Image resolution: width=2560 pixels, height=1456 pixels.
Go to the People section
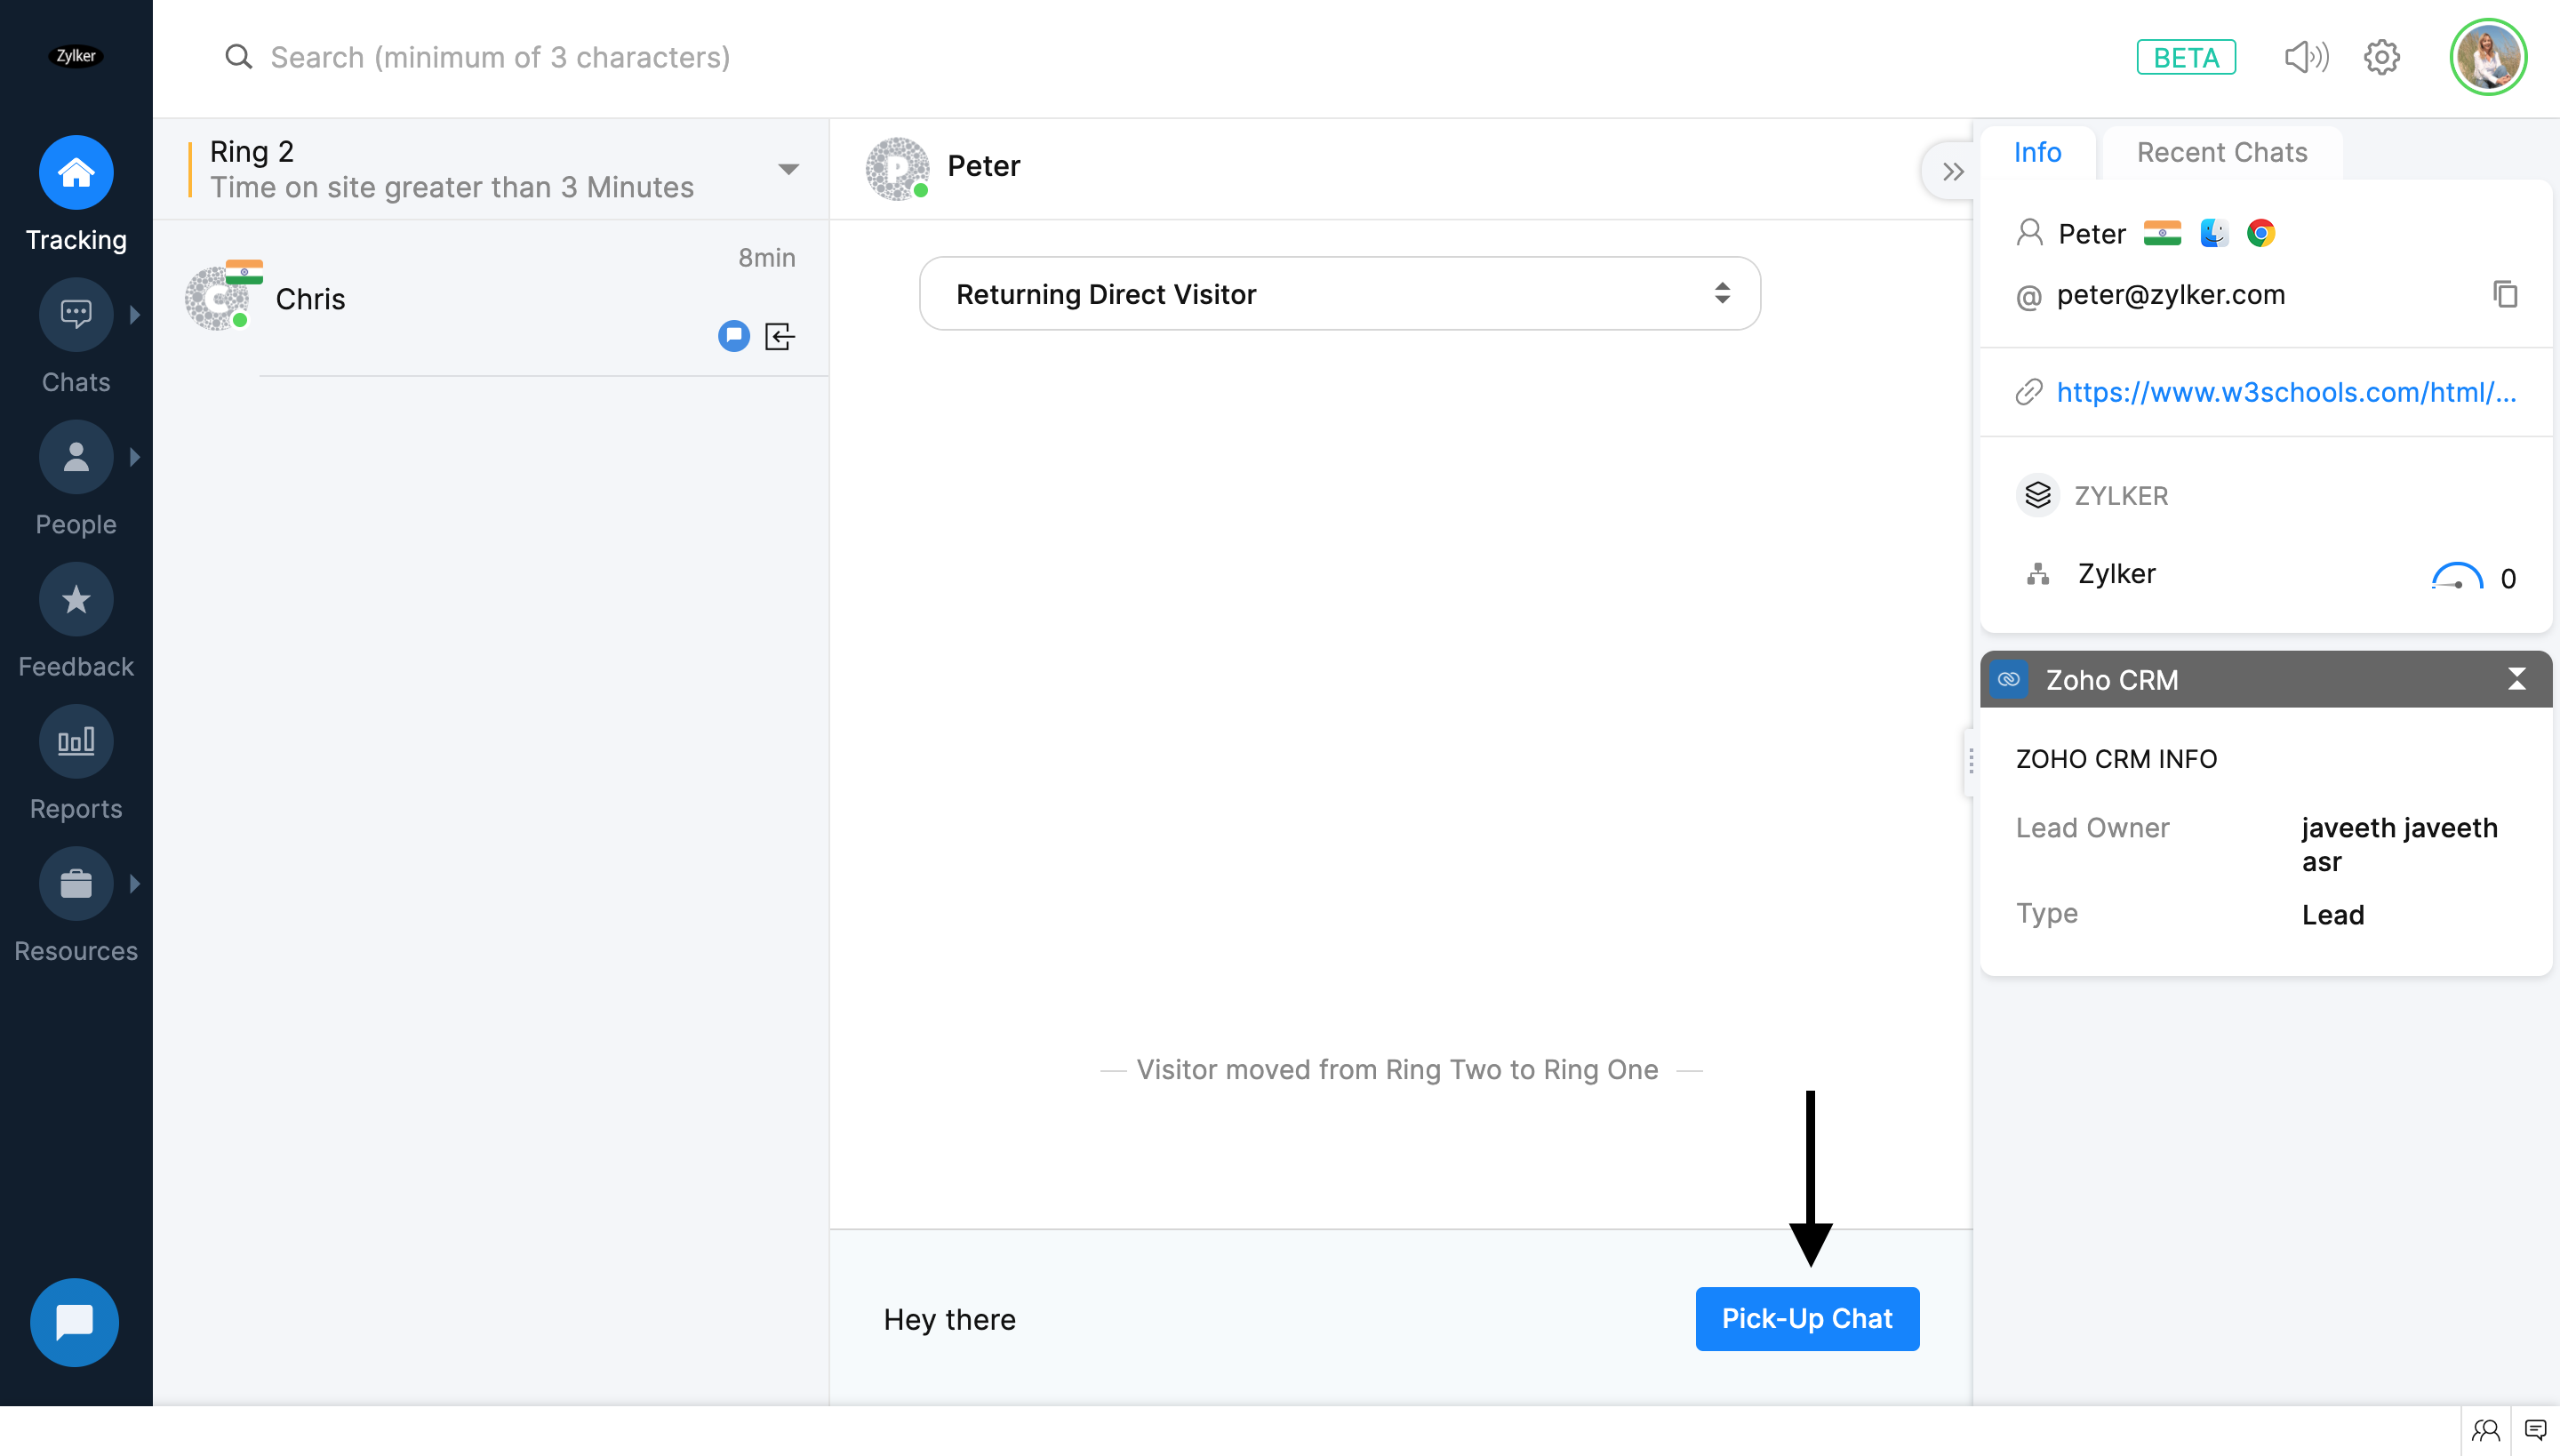pos(76,458)
